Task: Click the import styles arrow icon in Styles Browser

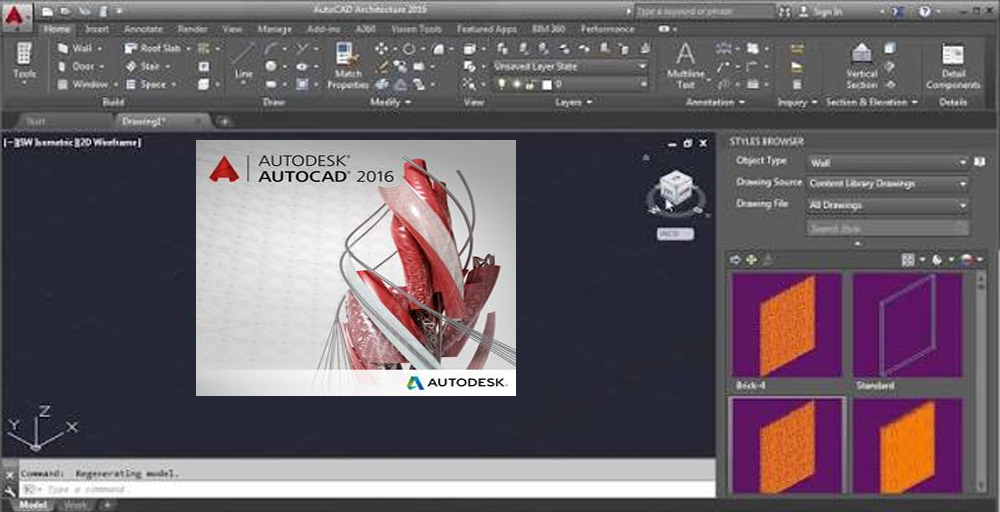Action: 735,260
